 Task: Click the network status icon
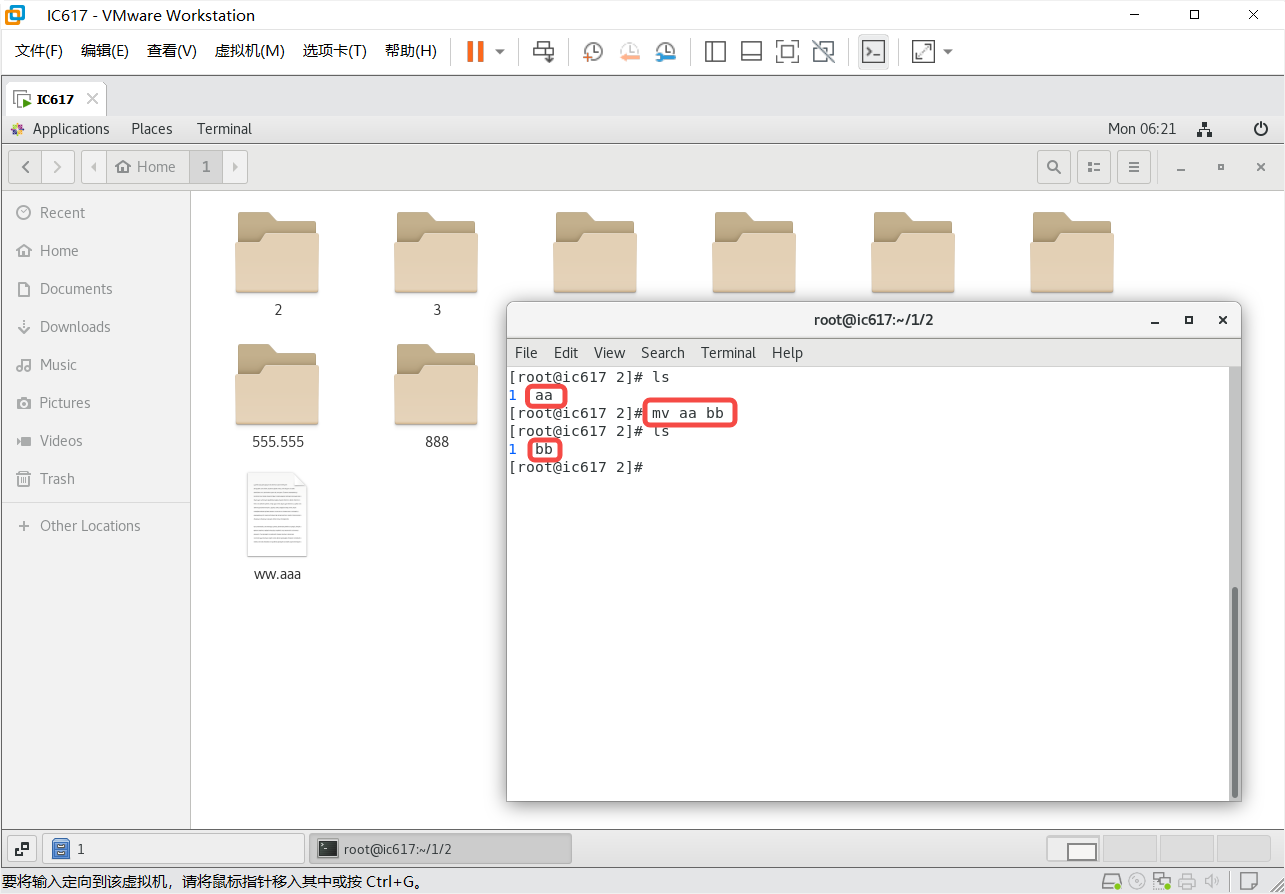tap(1205, 129)
